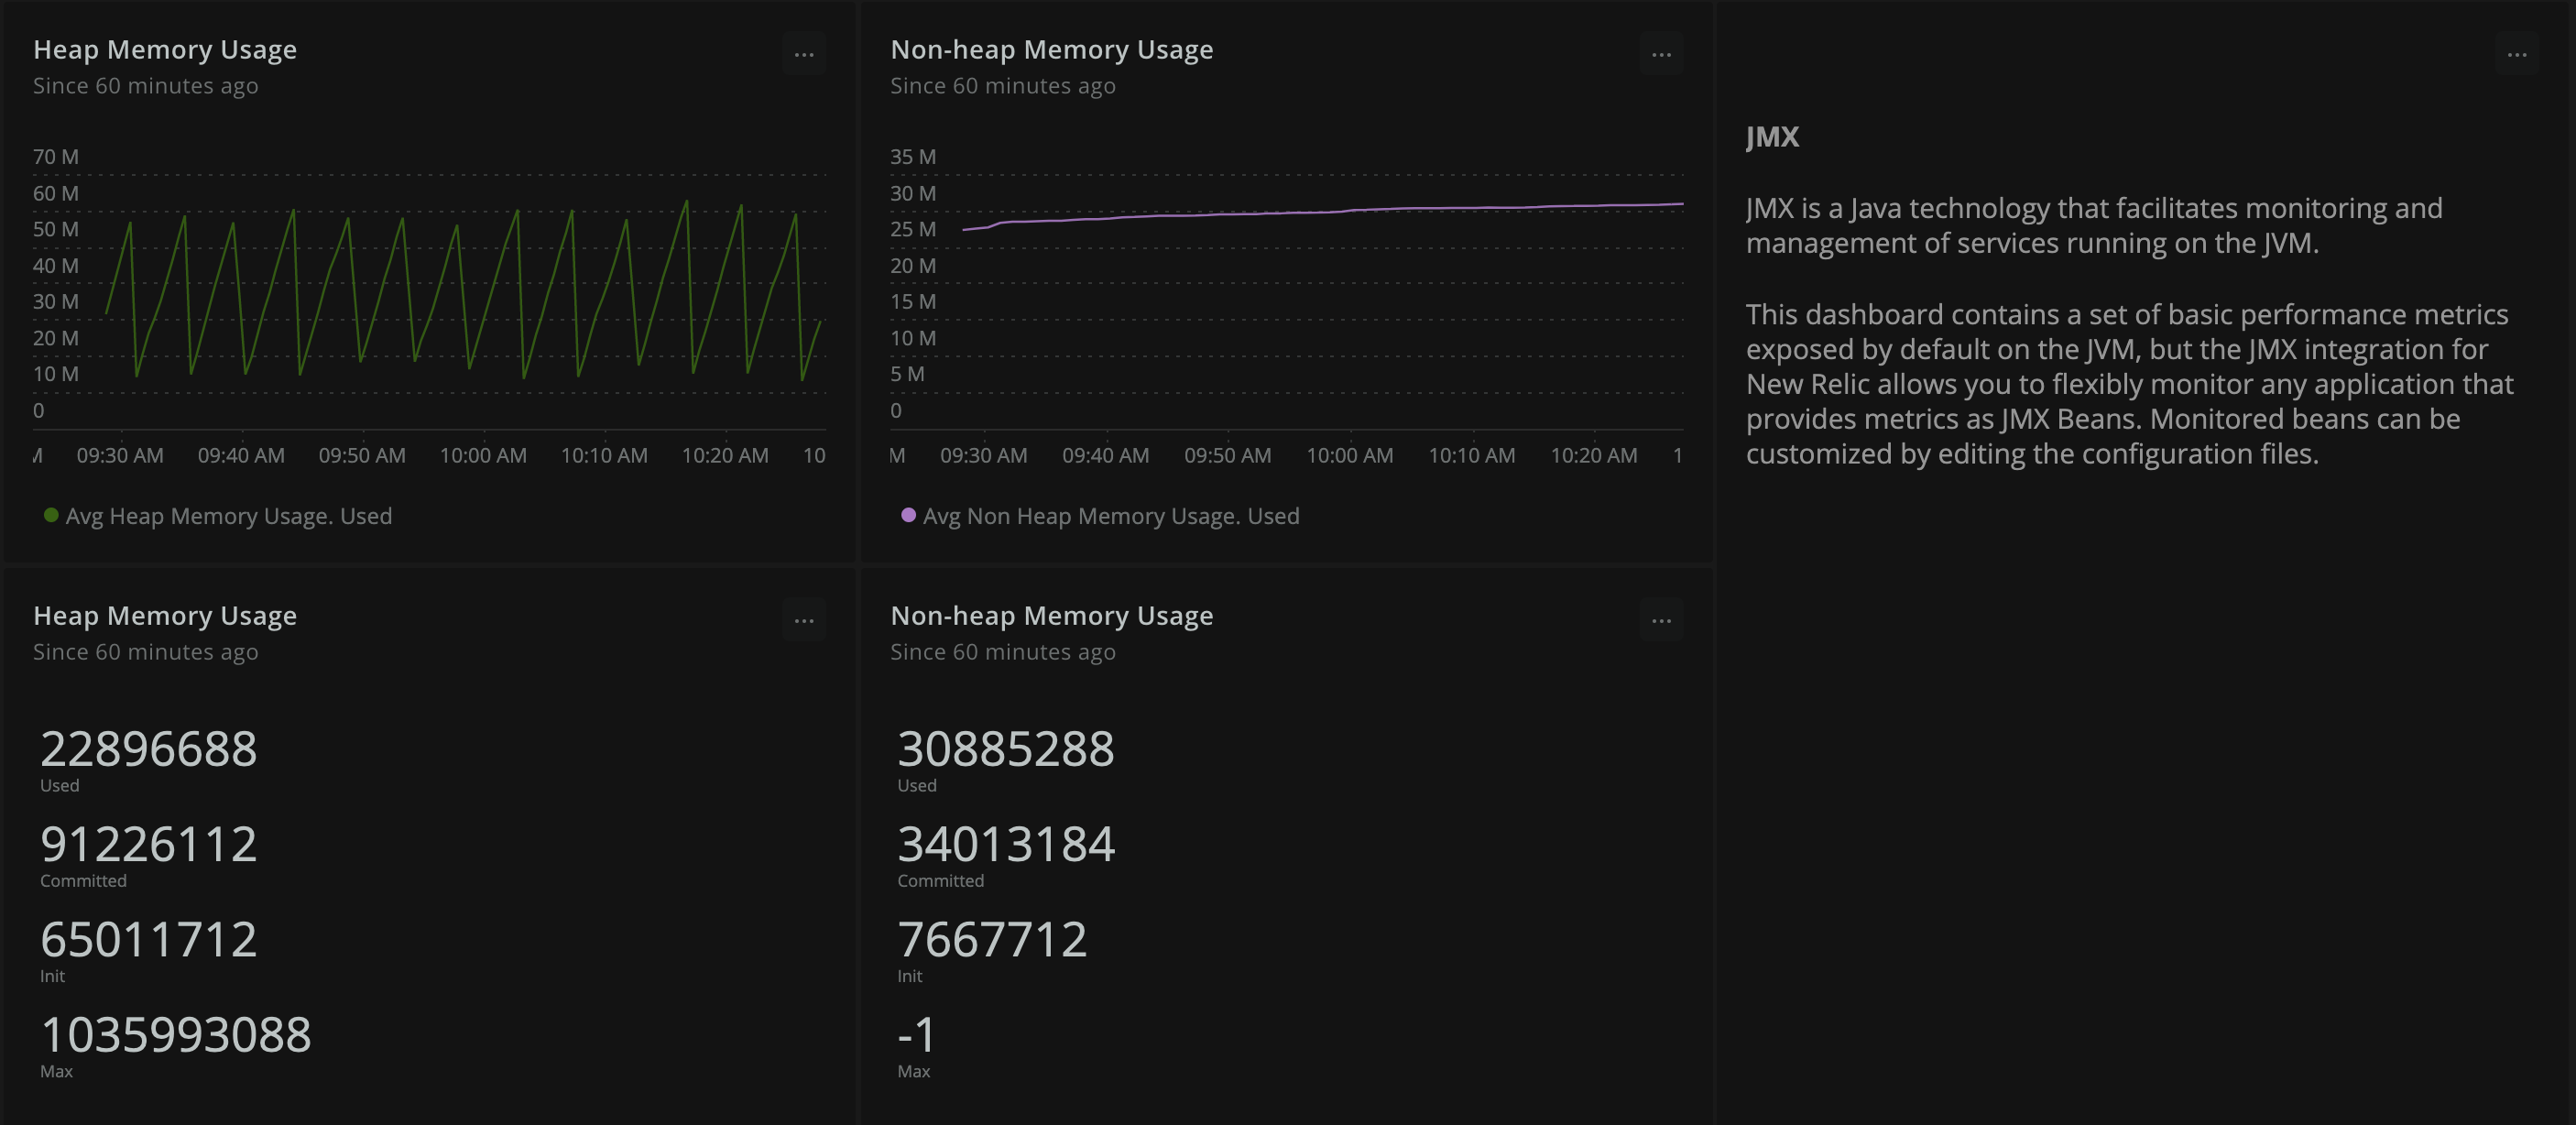
Task: Click the green heap legend color dot
Action: click(51, 515)
